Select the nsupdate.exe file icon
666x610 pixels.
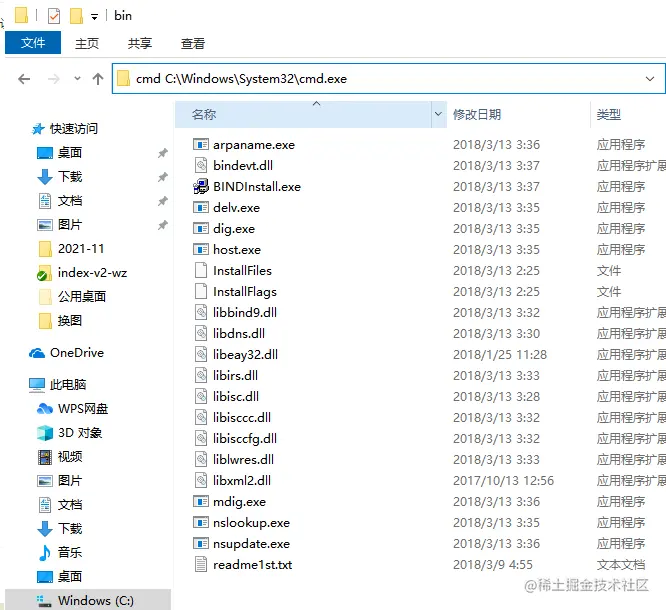point(201,543)
